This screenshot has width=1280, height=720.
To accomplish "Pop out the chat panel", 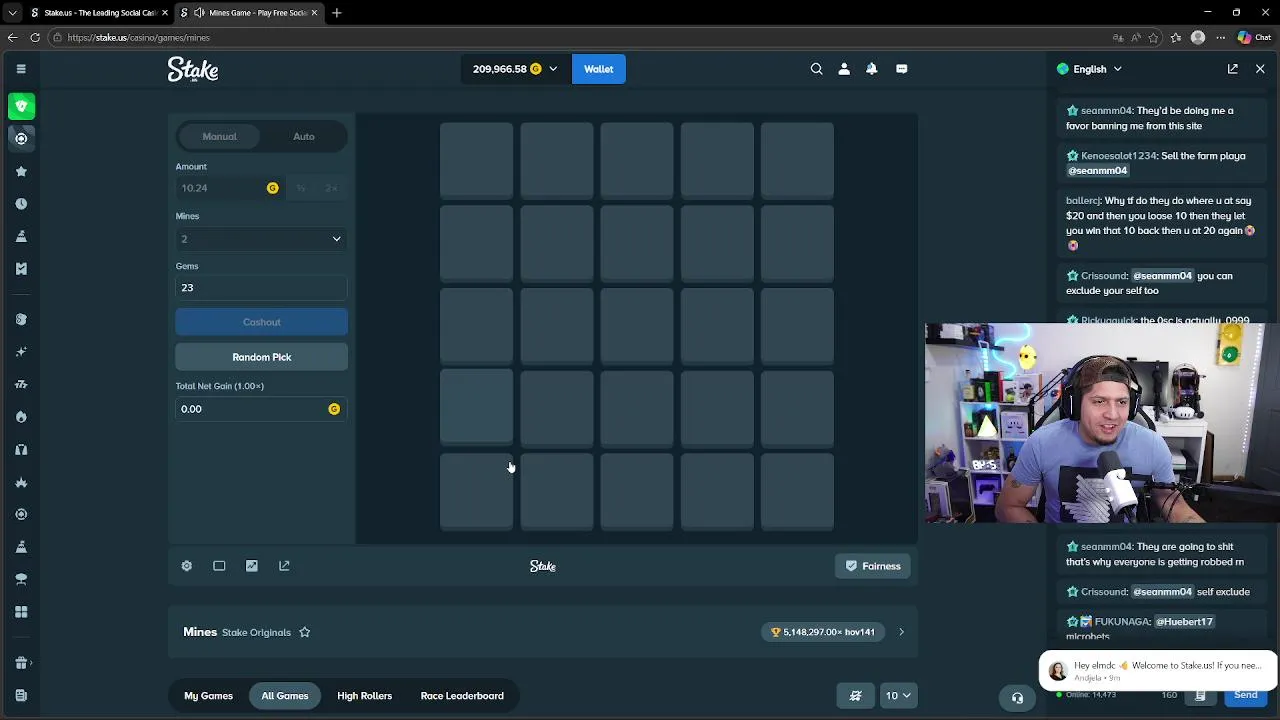I will coord(1232,69).
